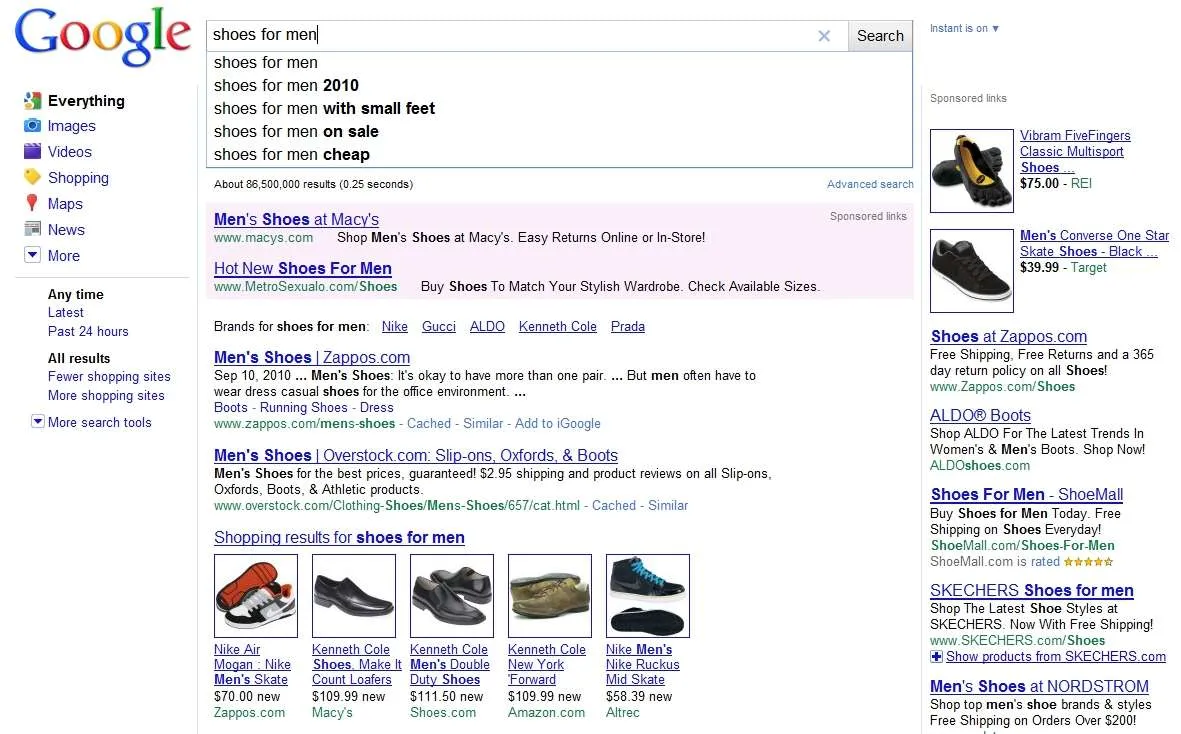Open Advanced search link
1181x734 pixels.
(x=870, y=184)
